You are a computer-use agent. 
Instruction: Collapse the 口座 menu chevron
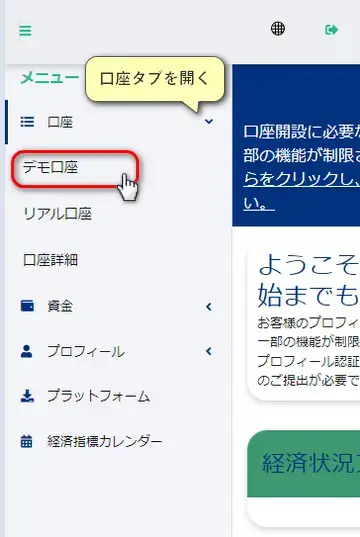pyautogui.click(x=209, y=121)
